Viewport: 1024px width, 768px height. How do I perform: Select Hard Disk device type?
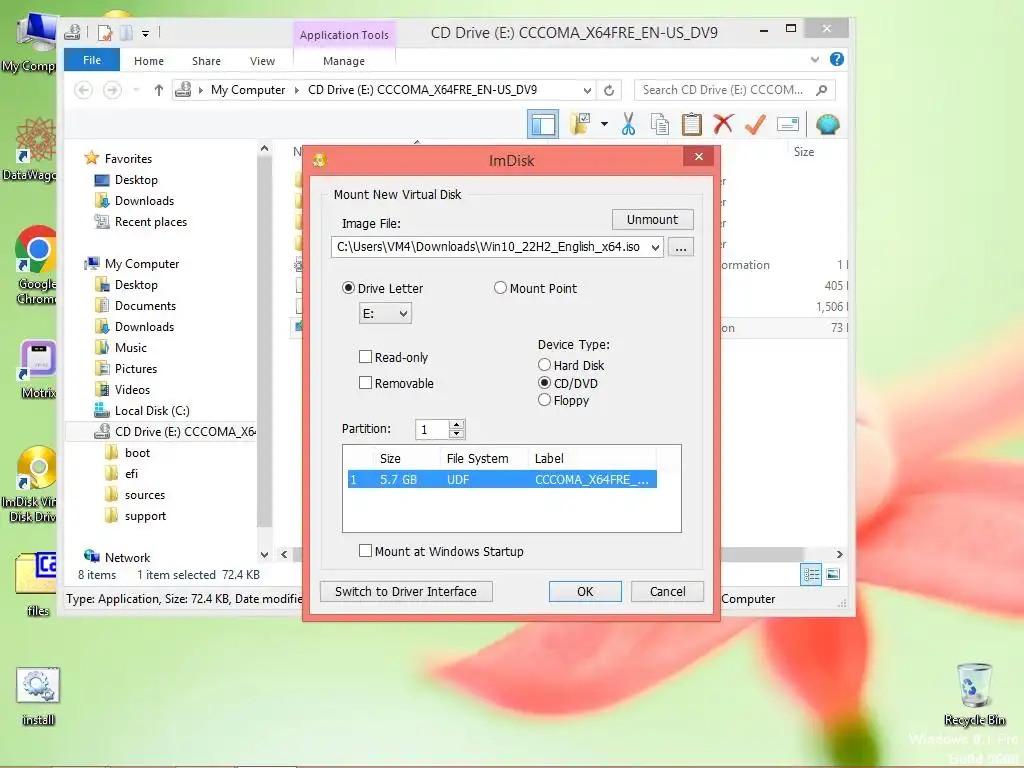pos(545,364)
